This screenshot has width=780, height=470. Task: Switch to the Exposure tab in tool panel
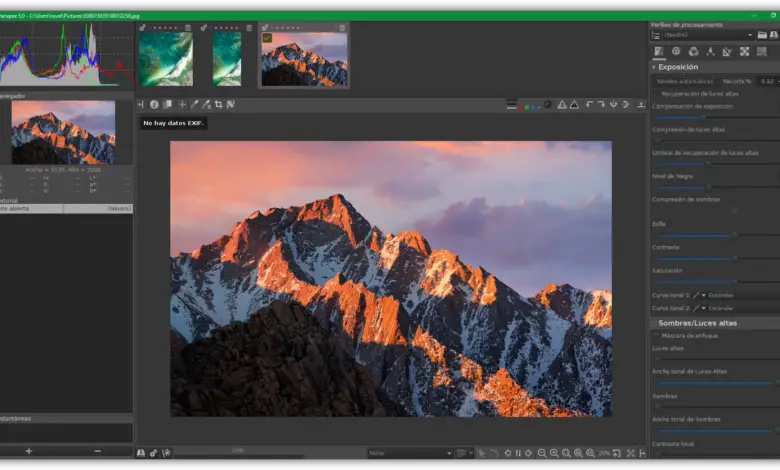click(x=658, y=51)
